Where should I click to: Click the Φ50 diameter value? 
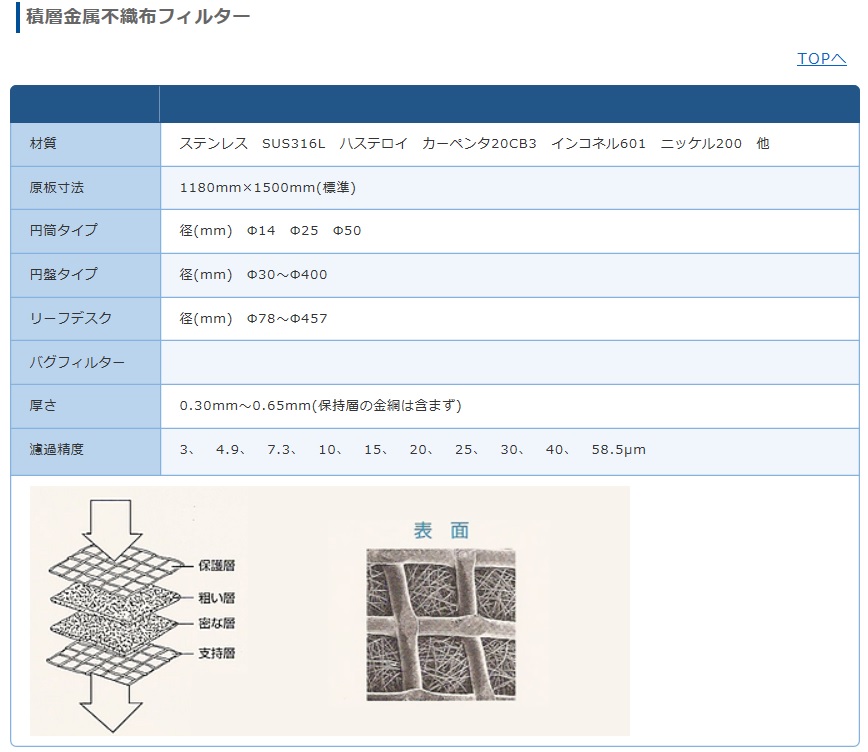point(347,230)
